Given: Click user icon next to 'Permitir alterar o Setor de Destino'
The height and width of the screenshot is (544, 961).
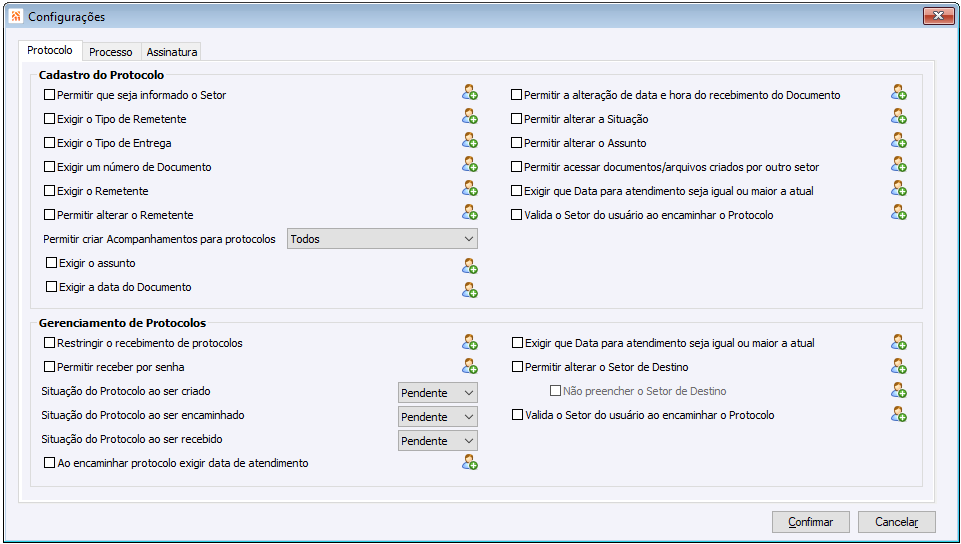Looking at the screenshot, I should point(899,367).
